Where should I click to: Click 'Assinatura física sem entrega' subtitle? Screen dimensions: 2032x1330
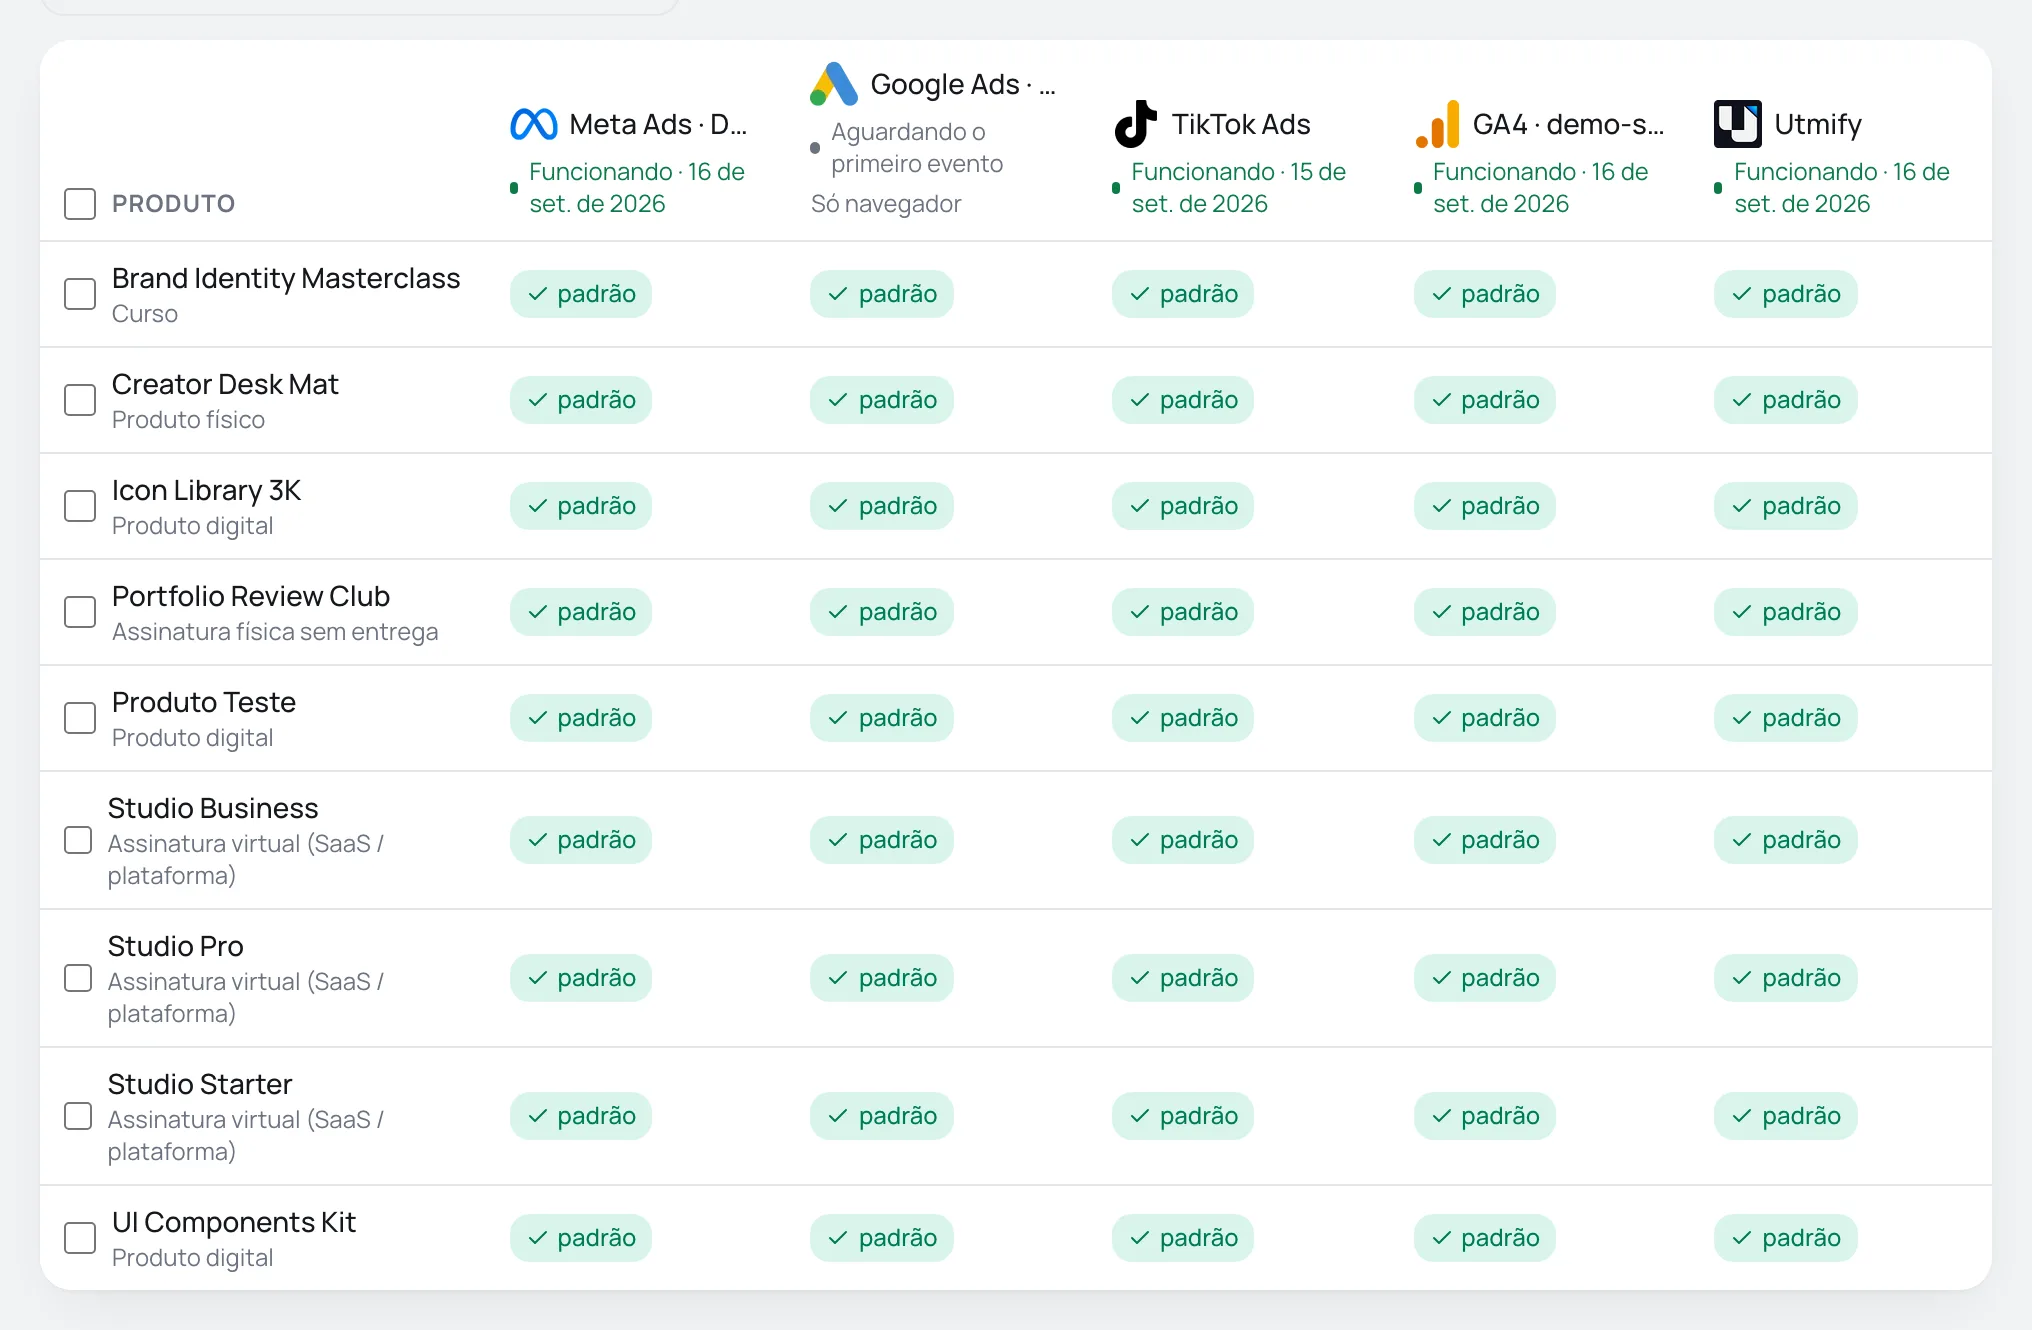[x=275, y=632]
